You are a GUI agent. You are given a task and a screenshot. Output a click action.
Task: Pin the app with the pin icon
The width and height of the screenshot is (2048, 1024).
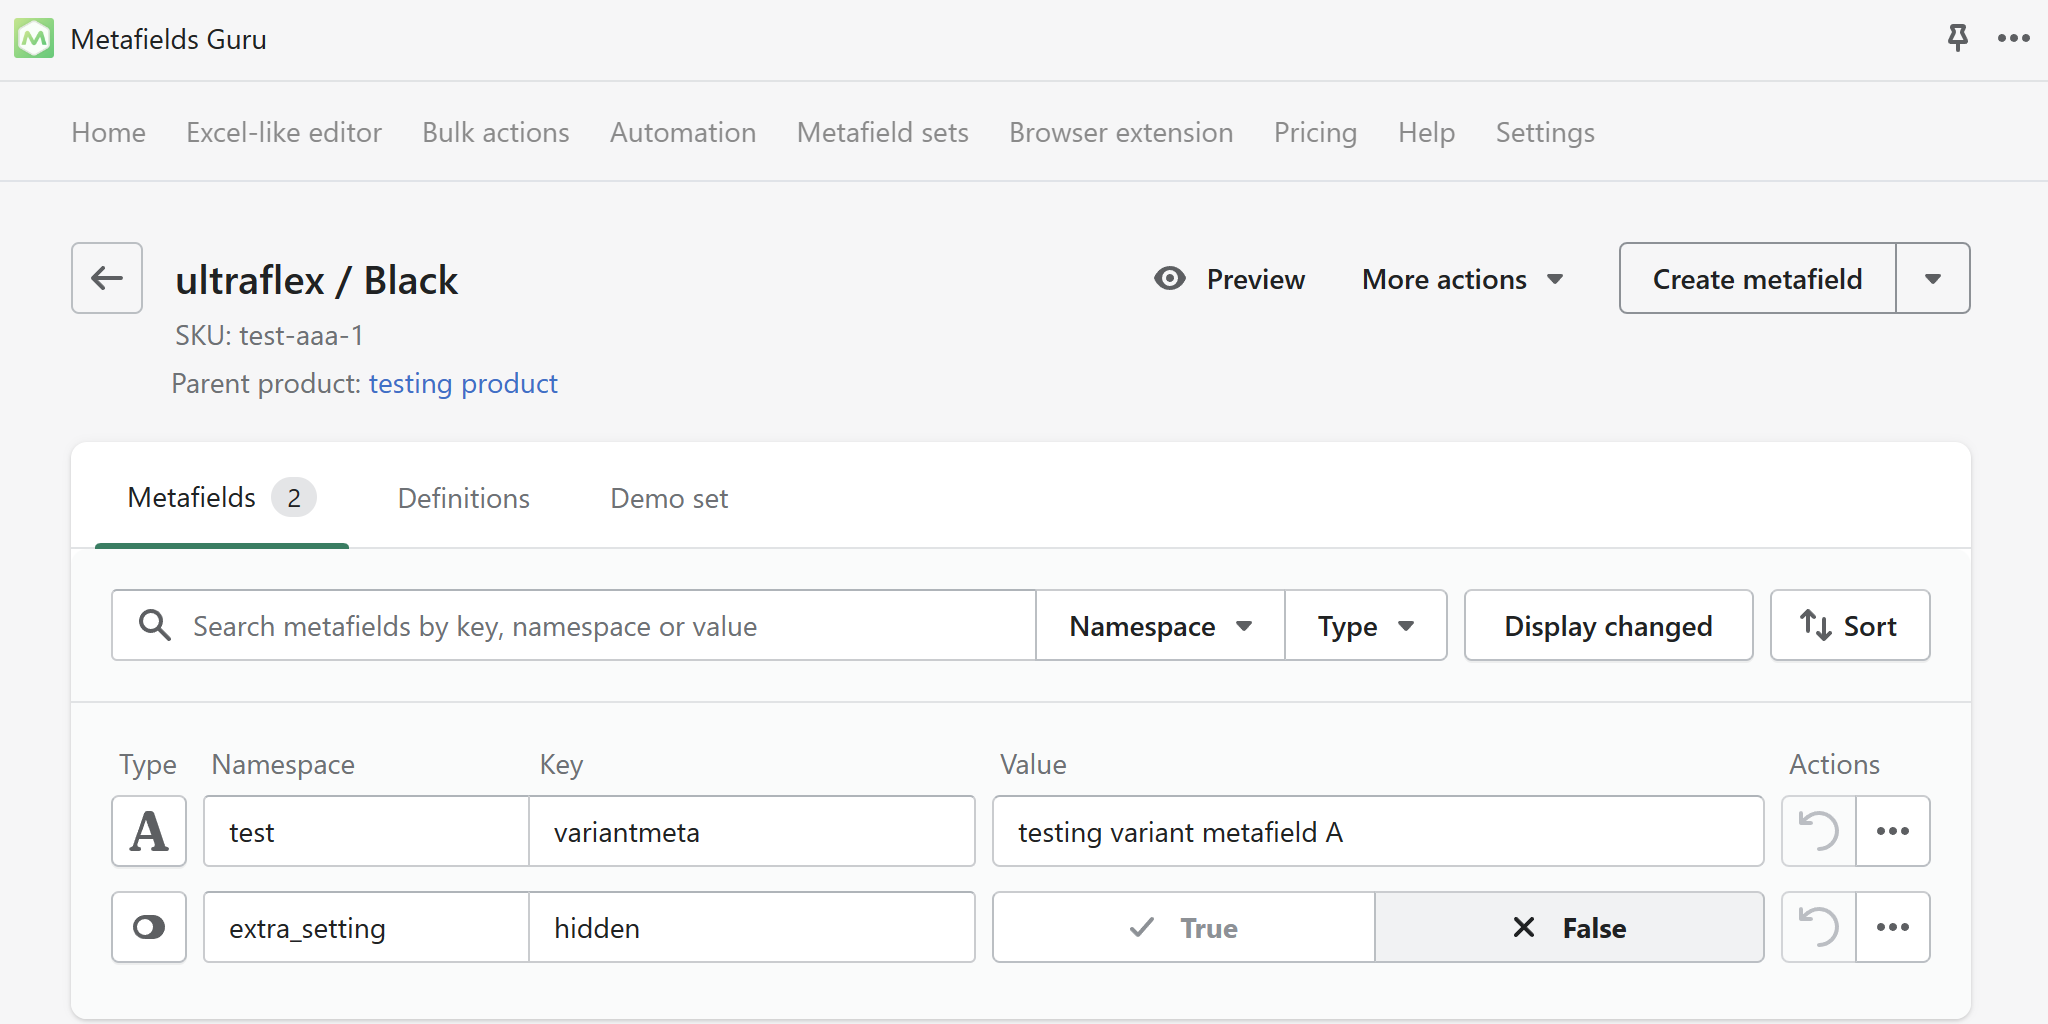pyautogui.click(x=1957, y=39)
